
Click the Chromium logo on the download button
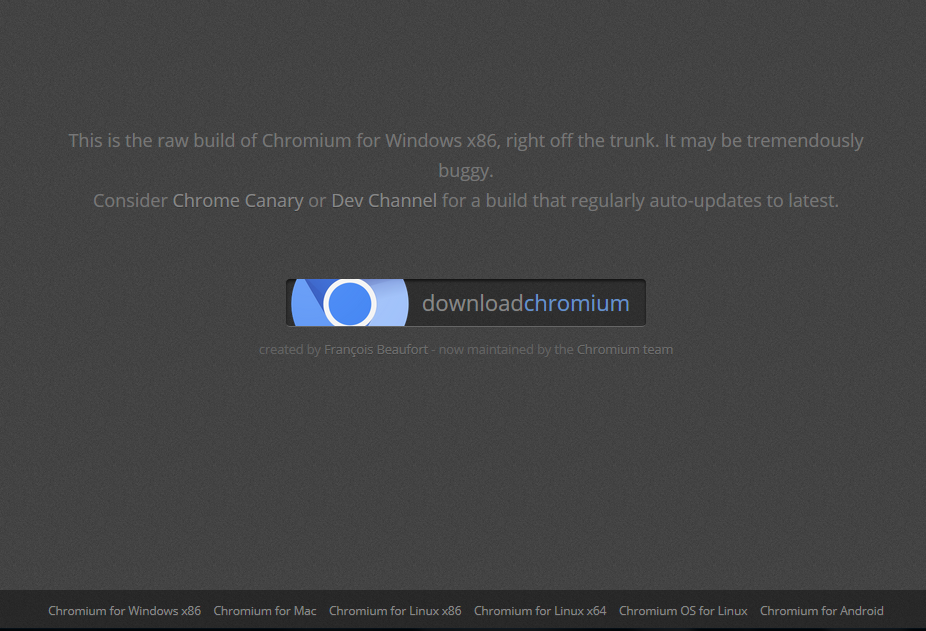coord(350,303)
